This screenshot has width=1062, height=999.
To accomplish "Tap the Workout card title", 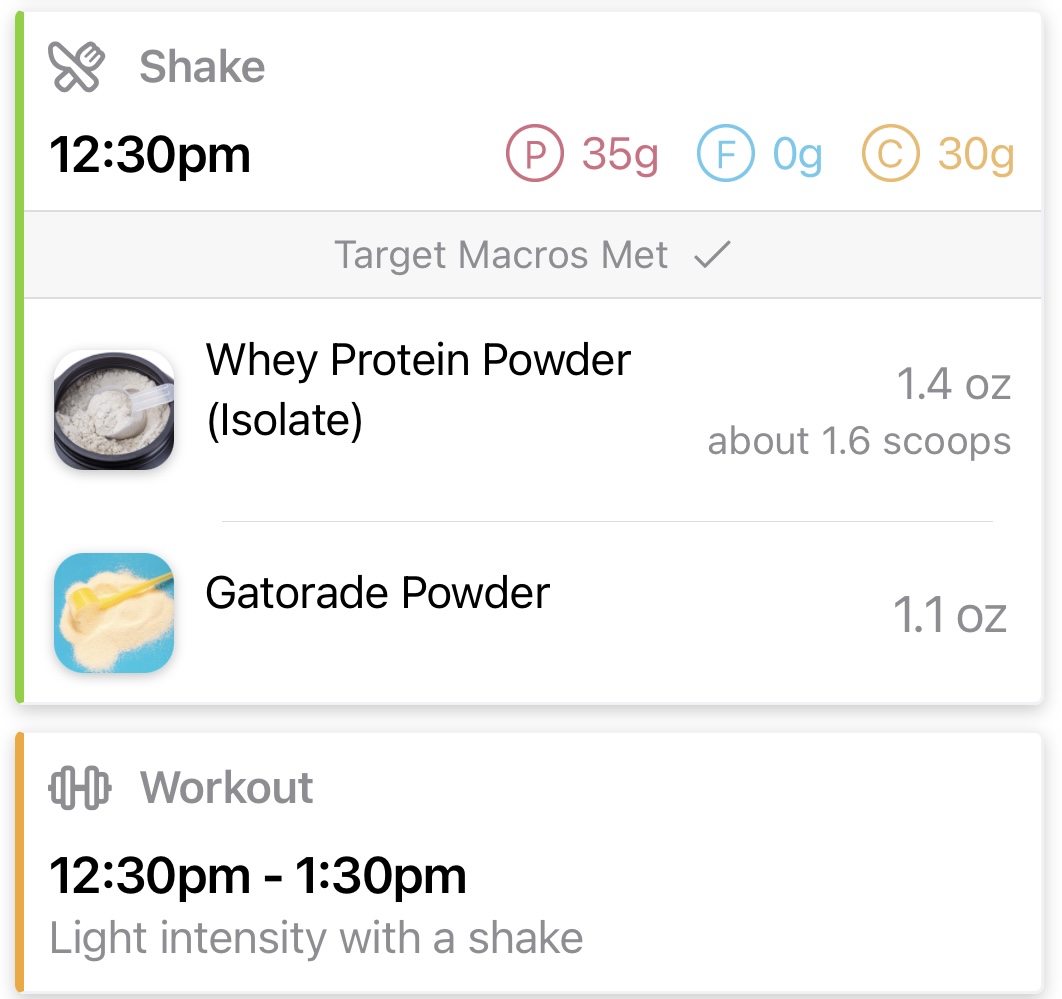I will click(x=227, y=788).
